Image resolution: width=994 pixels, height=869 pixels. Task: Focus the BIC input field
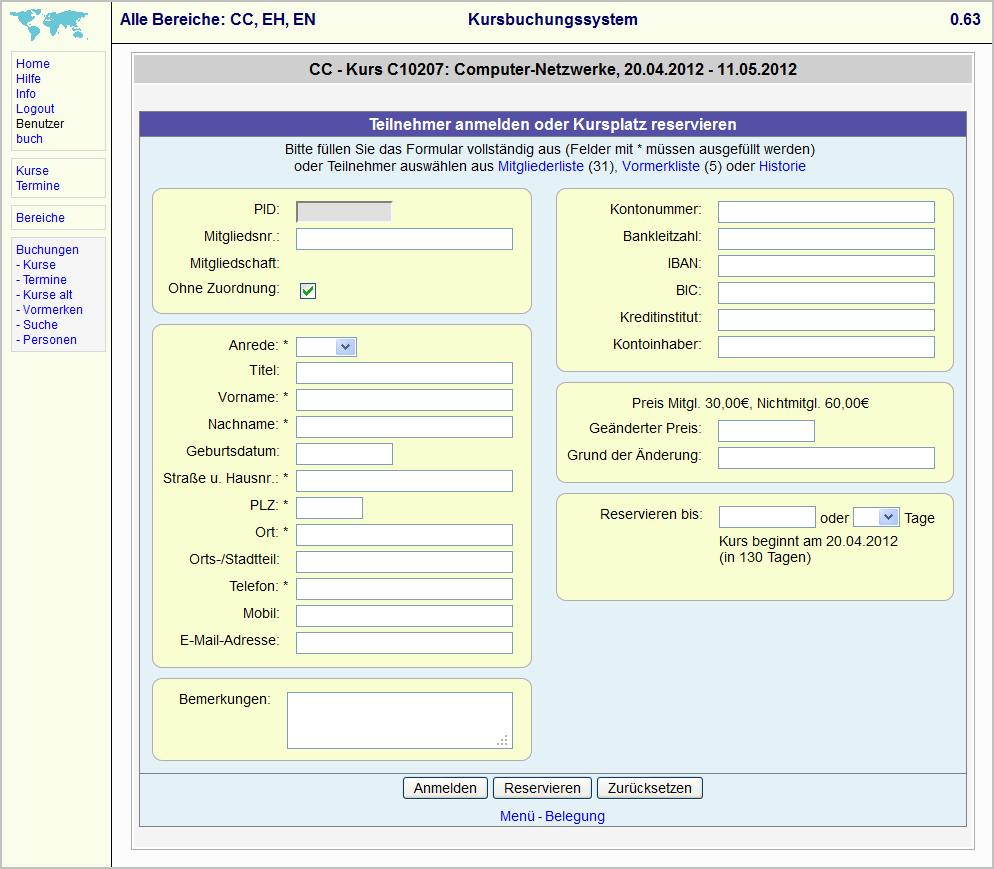pyautogui.click(x=827, y=293)
